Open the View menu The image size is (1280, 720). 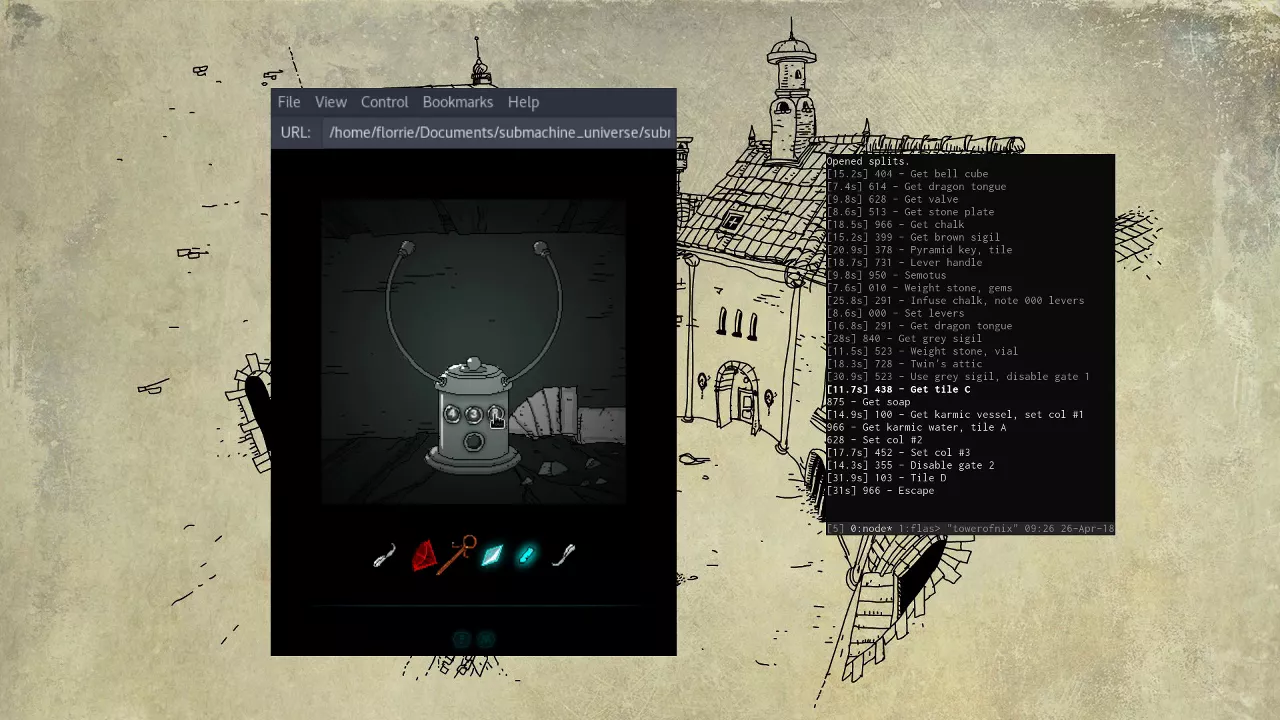coord(331,102)
